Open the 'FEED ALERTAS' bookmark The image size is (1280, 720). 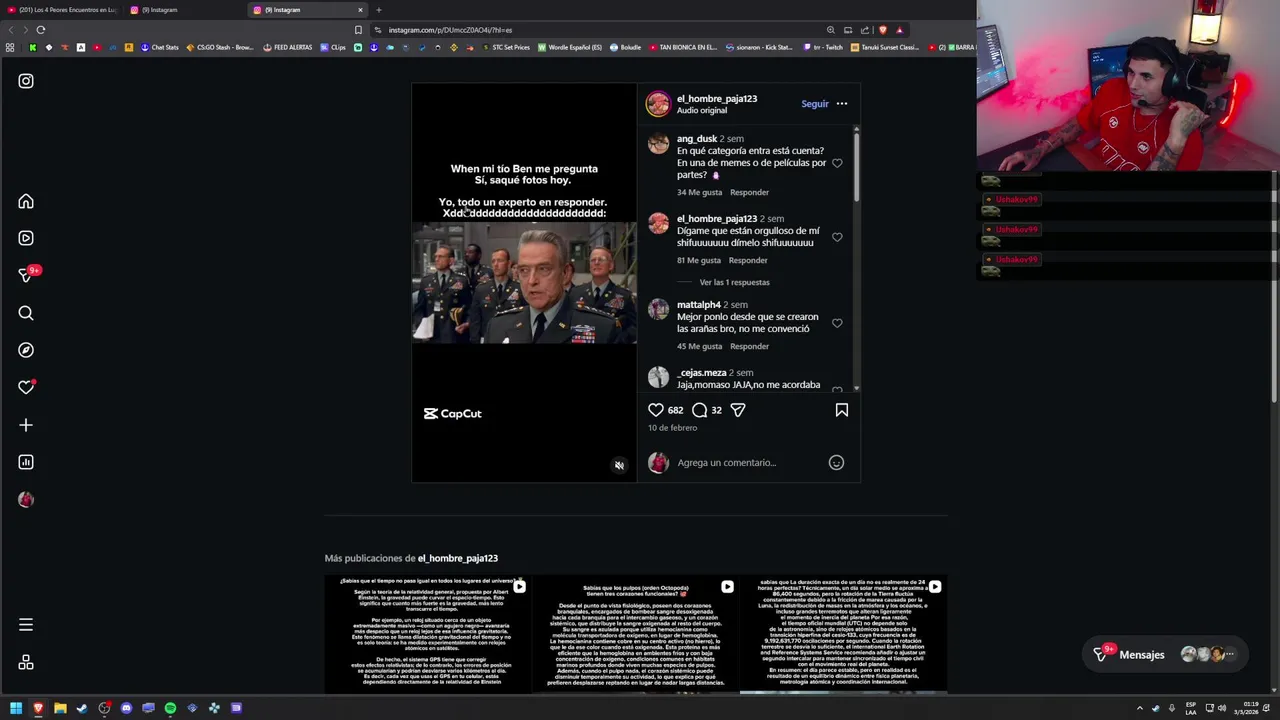pos(287,47)
